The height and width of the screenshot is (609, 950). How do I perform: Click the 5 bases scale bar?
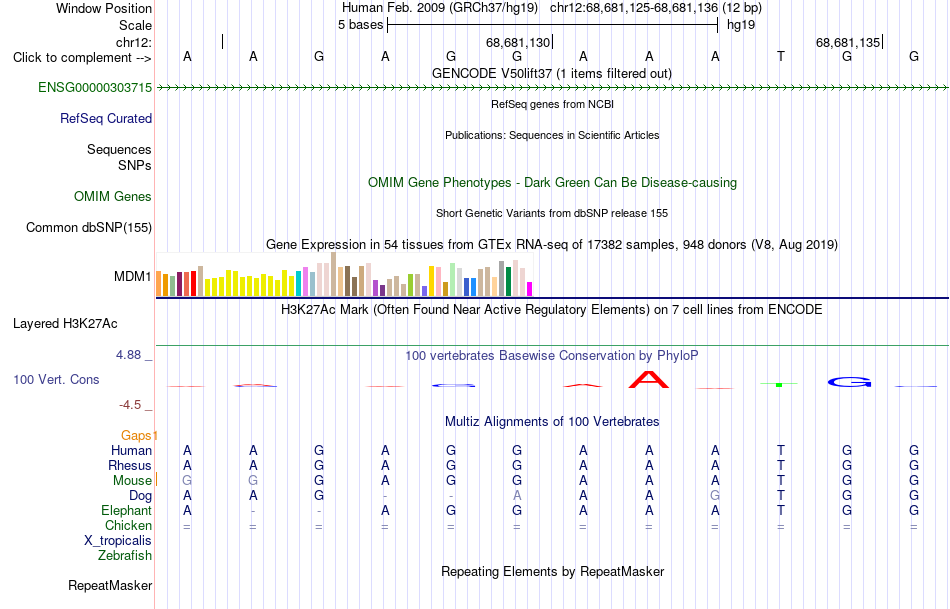(x=553, y=25)
